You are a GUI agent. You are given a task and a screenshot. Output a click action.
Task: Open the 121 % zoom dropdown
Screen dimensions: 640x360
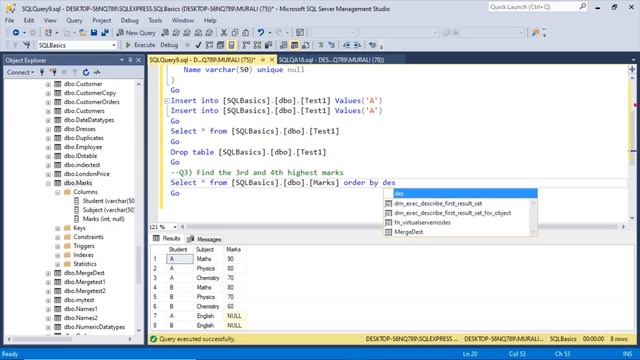(175, 227)
